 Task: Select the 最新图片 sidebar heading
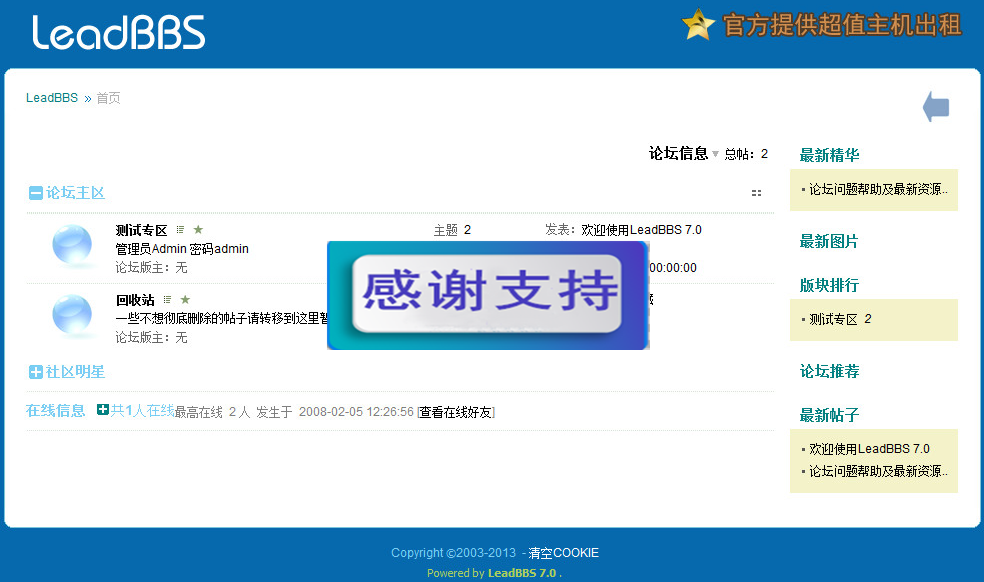coord(829,242)
